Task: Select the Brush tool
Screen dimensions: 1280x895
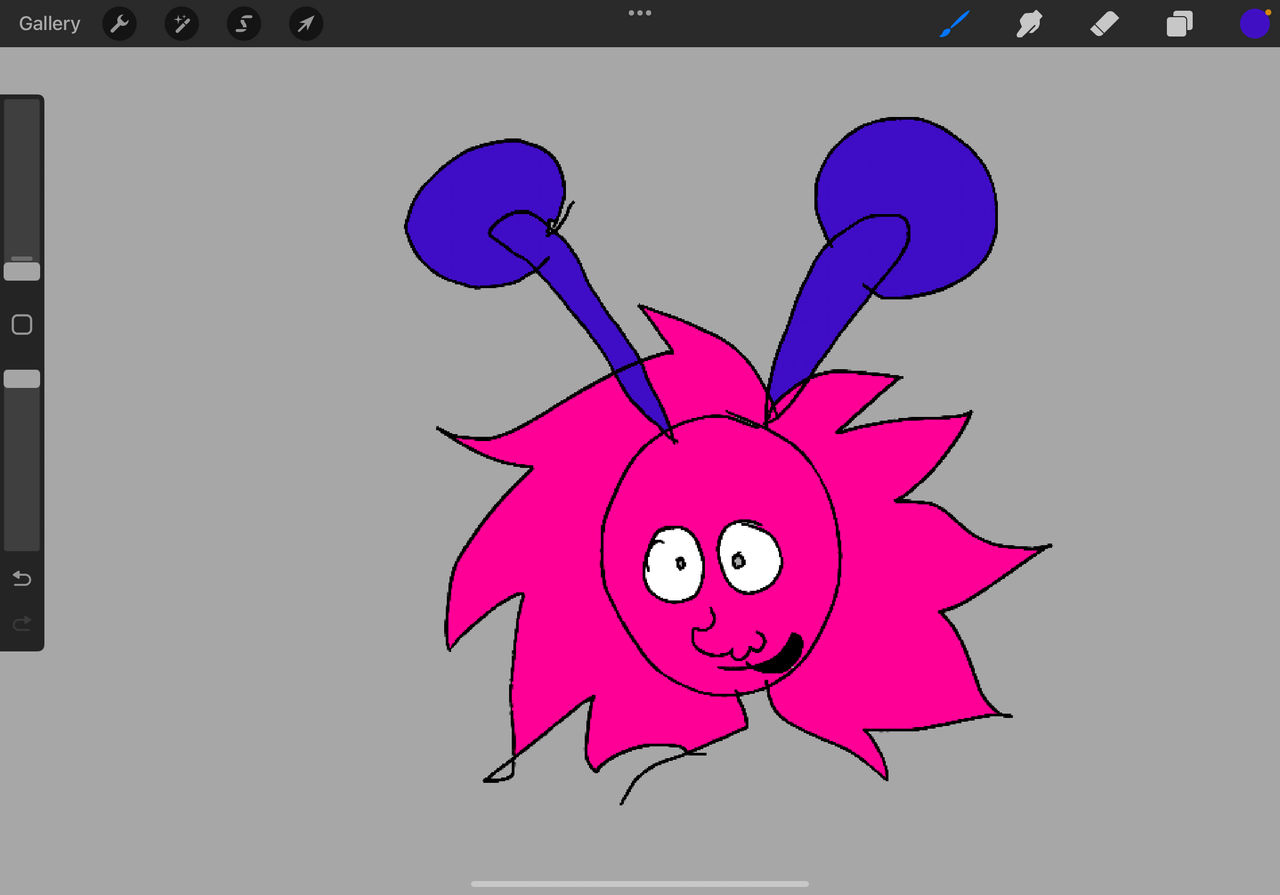Action: [955, 24]
